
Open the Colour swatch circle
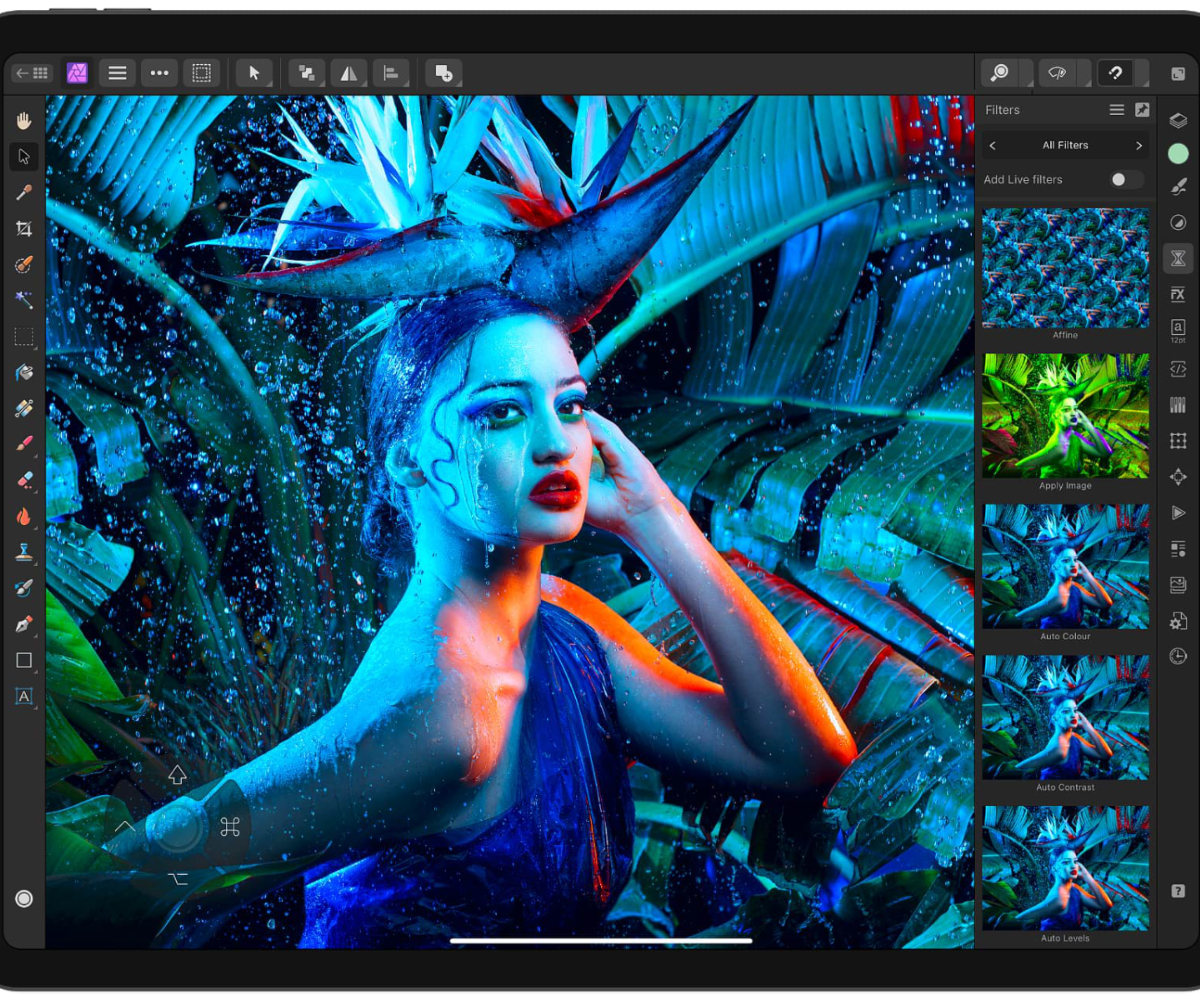(x=1177, y=153)
